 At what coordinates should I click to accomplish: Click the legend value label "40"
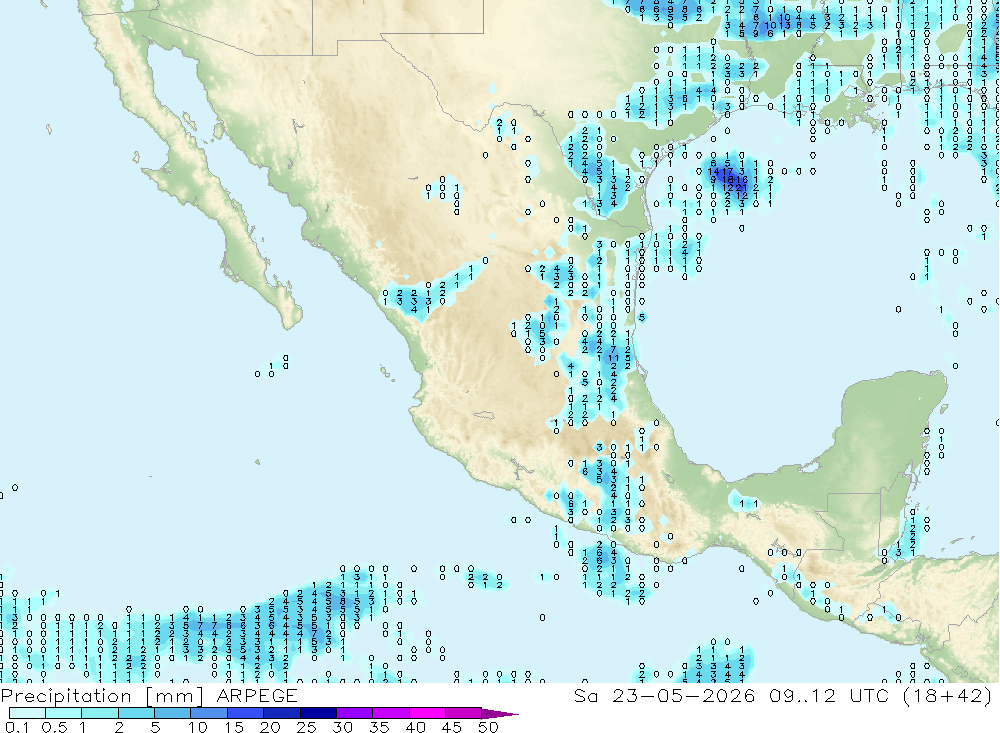(x=416, y=727)
